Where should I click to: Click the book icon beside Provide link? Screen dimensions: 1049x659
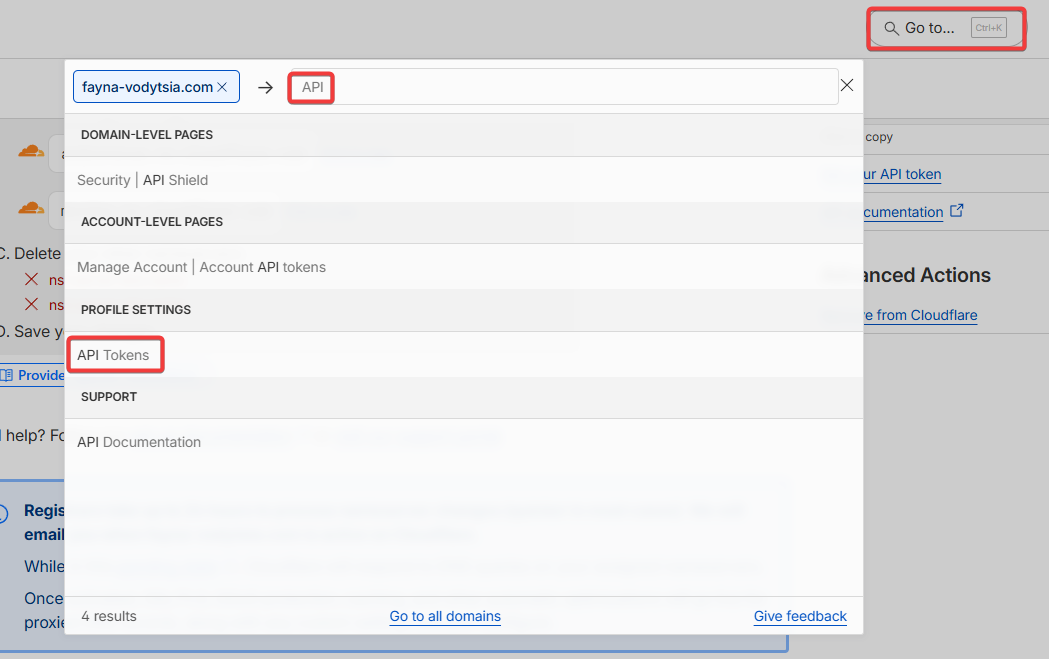click(6, 375)
